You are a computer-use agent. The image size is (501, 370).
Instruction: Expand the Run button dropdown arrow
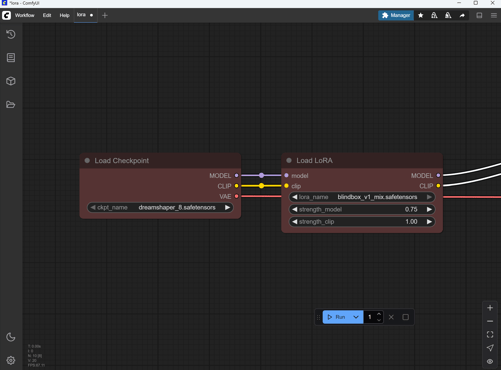point(356,317)
